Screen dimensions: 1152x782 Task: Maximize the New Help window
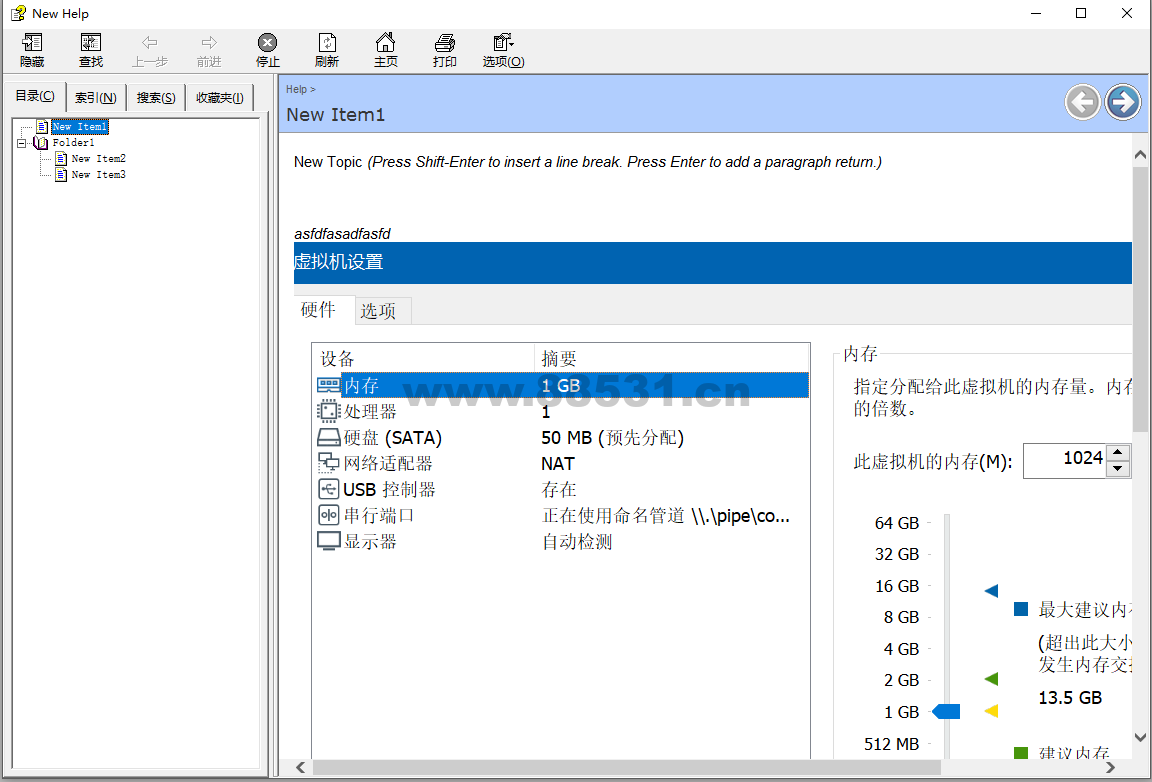pyautogui.click(x=1081, y=13)
